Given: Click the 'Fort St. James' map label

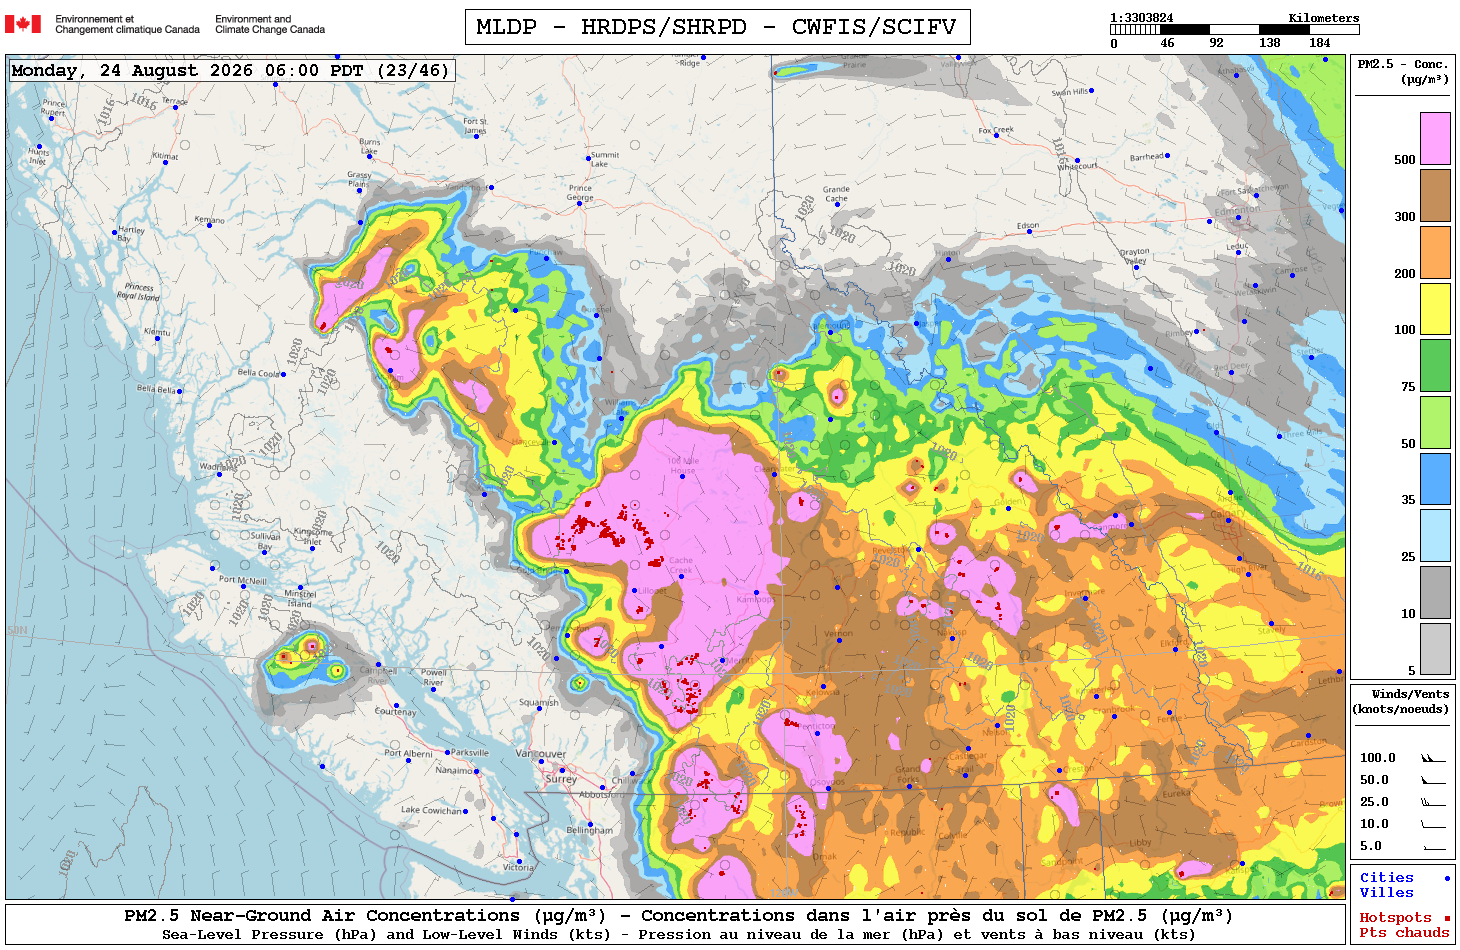Looking at the screenshot, I should (475, 126).
